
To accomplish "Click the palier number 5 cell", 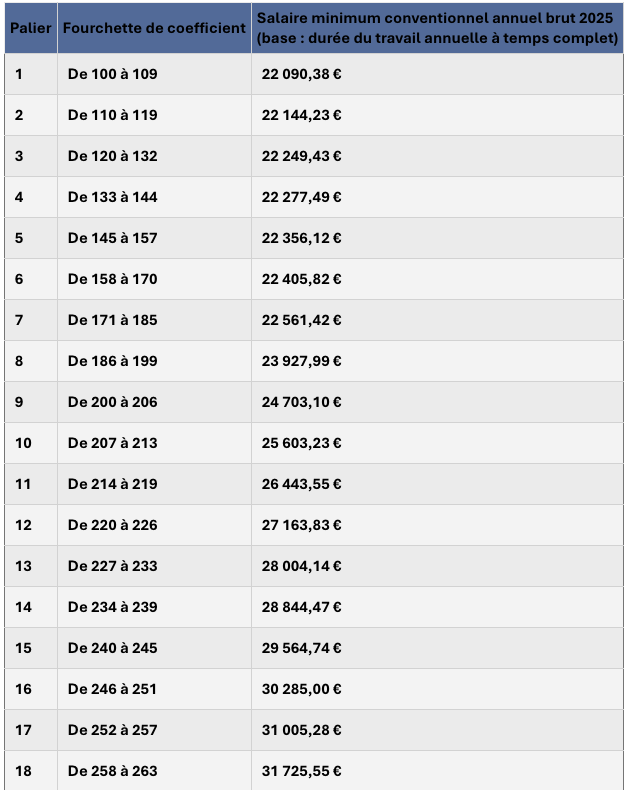I will [x=19, y=238].
